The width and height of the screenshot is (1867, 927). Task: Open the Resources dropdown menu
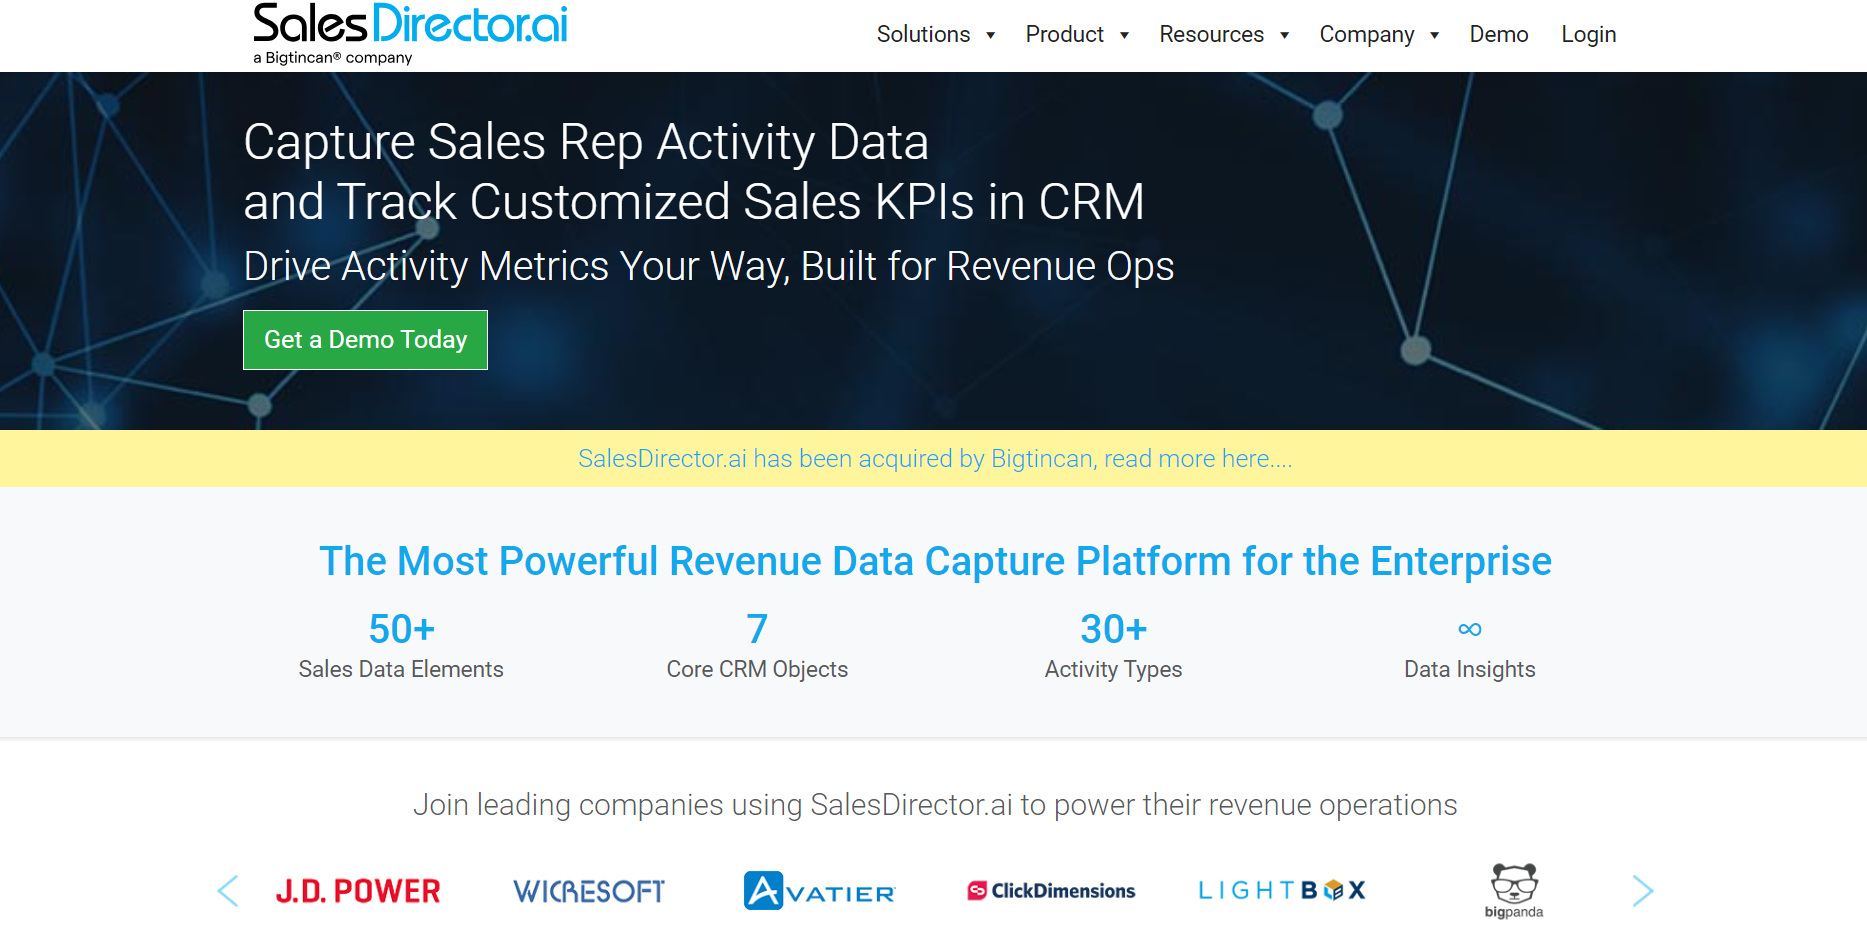pyautogui.click(x=1224, y=35)
